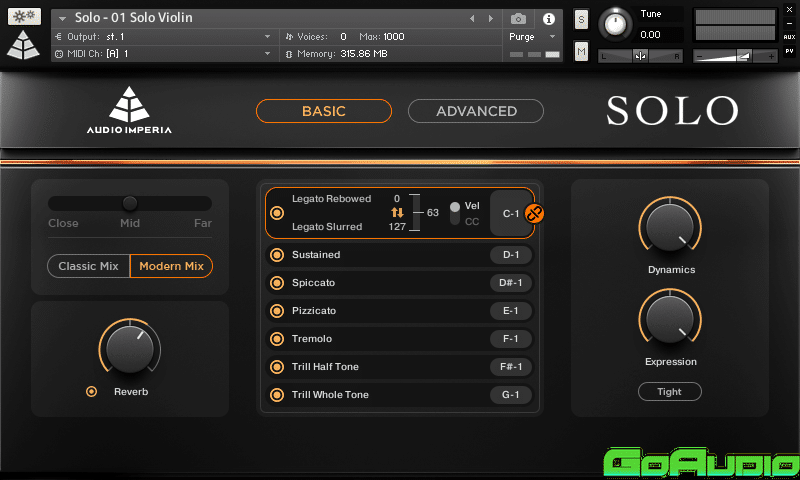Click the Tight button
The width and height of the screenshot is (800, 480).
pos(669,391)
